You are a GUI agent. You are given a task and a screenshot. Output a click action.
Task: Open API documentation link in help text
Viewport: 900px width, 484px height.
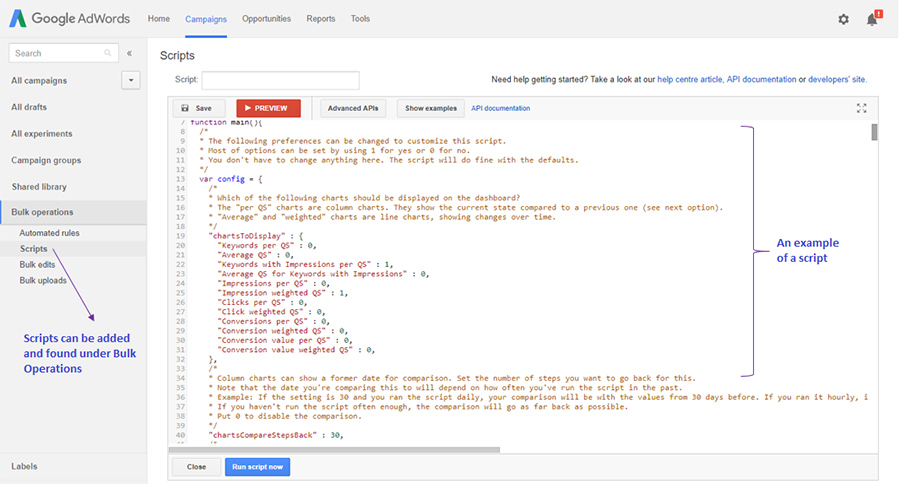[761, 79]
